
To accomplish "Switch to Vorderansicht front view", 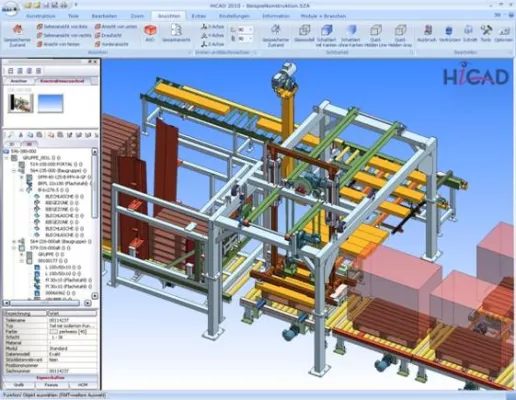I will 112,44.
